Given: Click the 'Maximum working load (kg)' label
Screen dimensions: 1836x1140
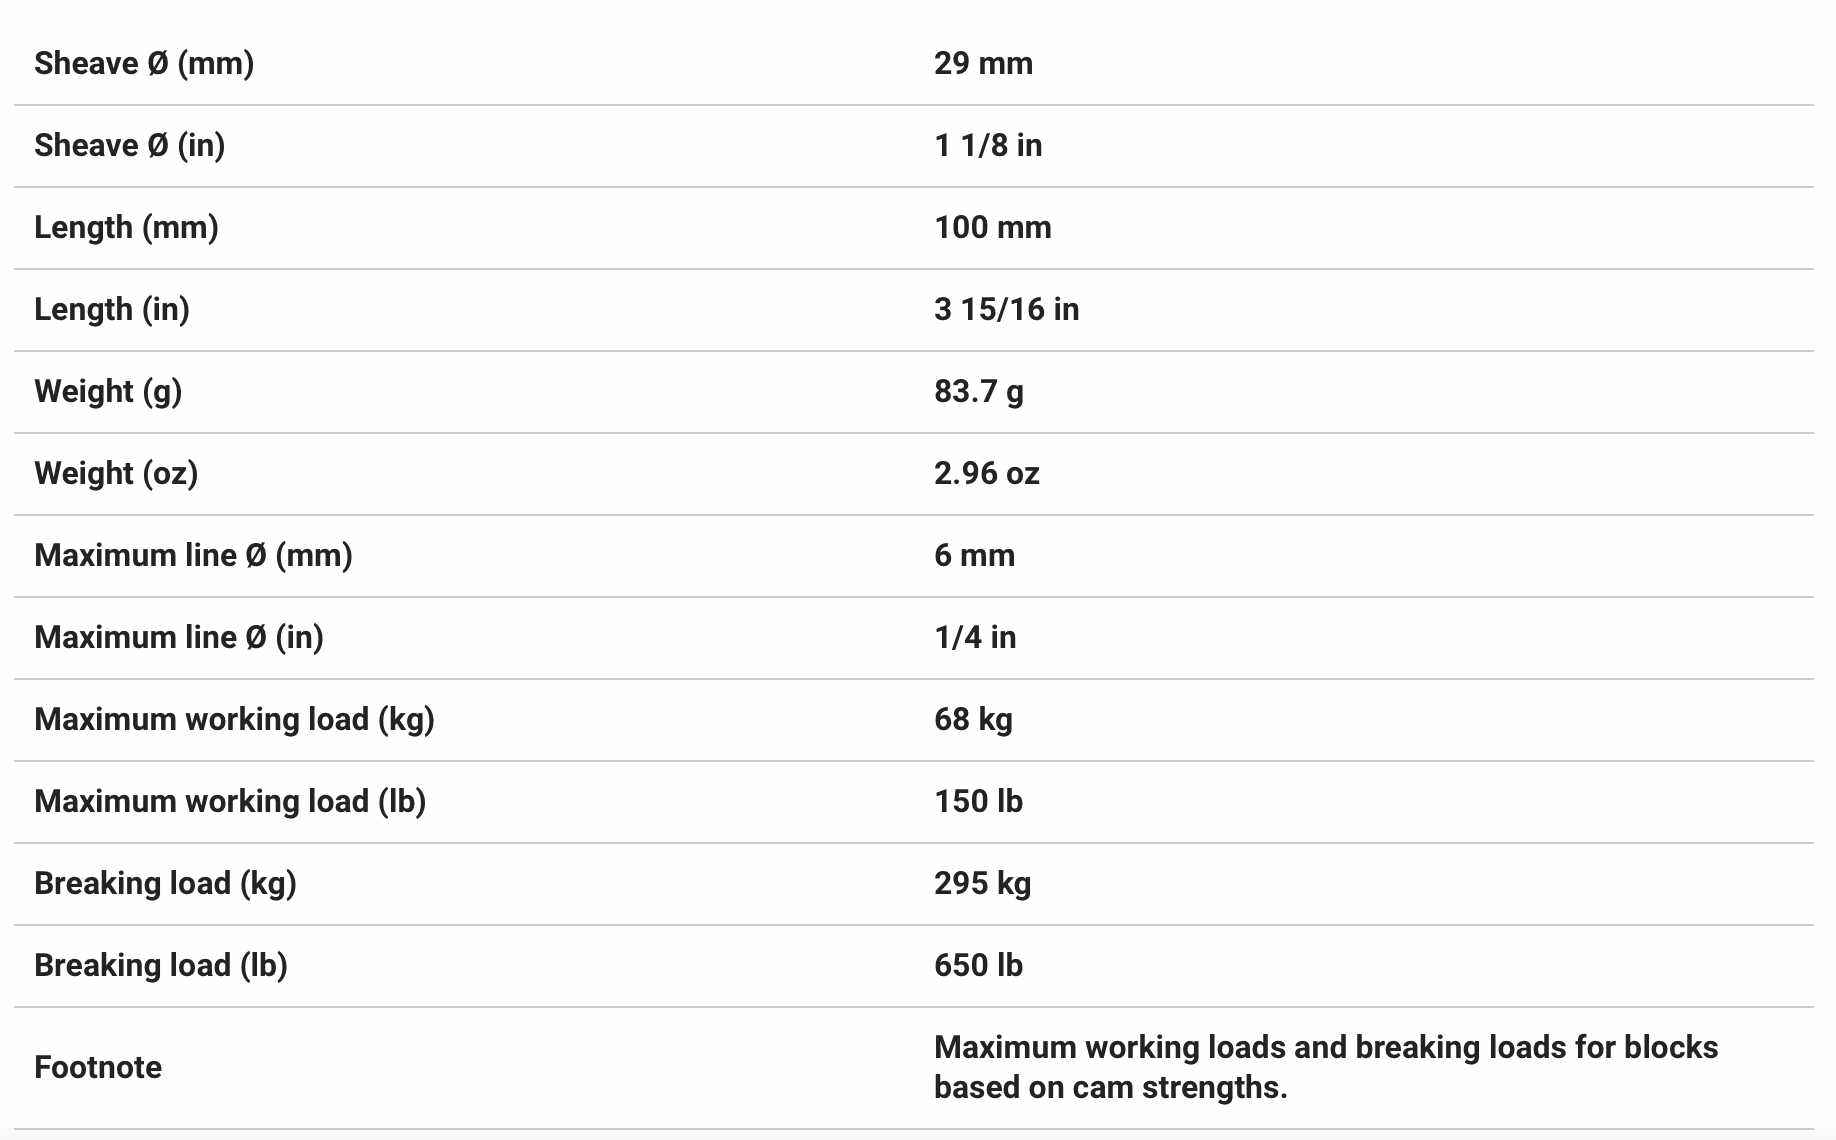Looking at the screenshot, I should pos(234,719).
